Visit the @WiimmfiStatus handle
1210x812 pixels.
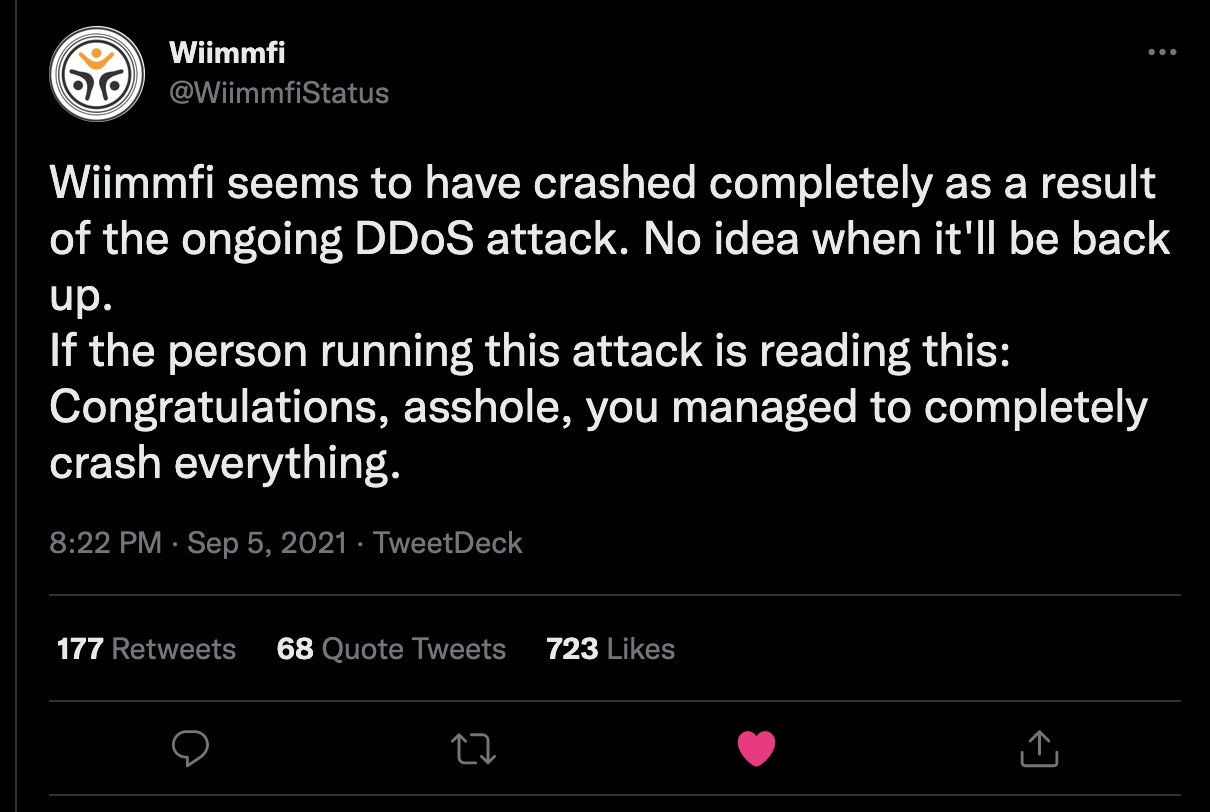(279, 93)
